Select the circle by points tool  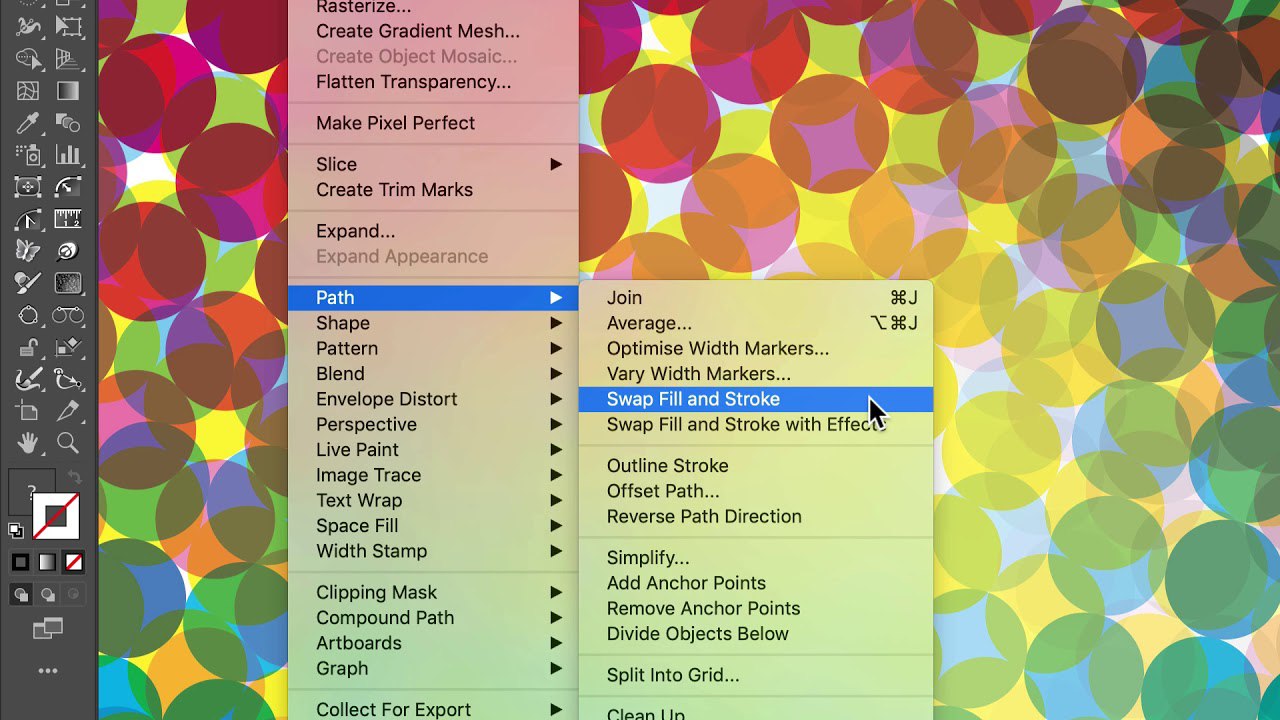coord(28,315)
